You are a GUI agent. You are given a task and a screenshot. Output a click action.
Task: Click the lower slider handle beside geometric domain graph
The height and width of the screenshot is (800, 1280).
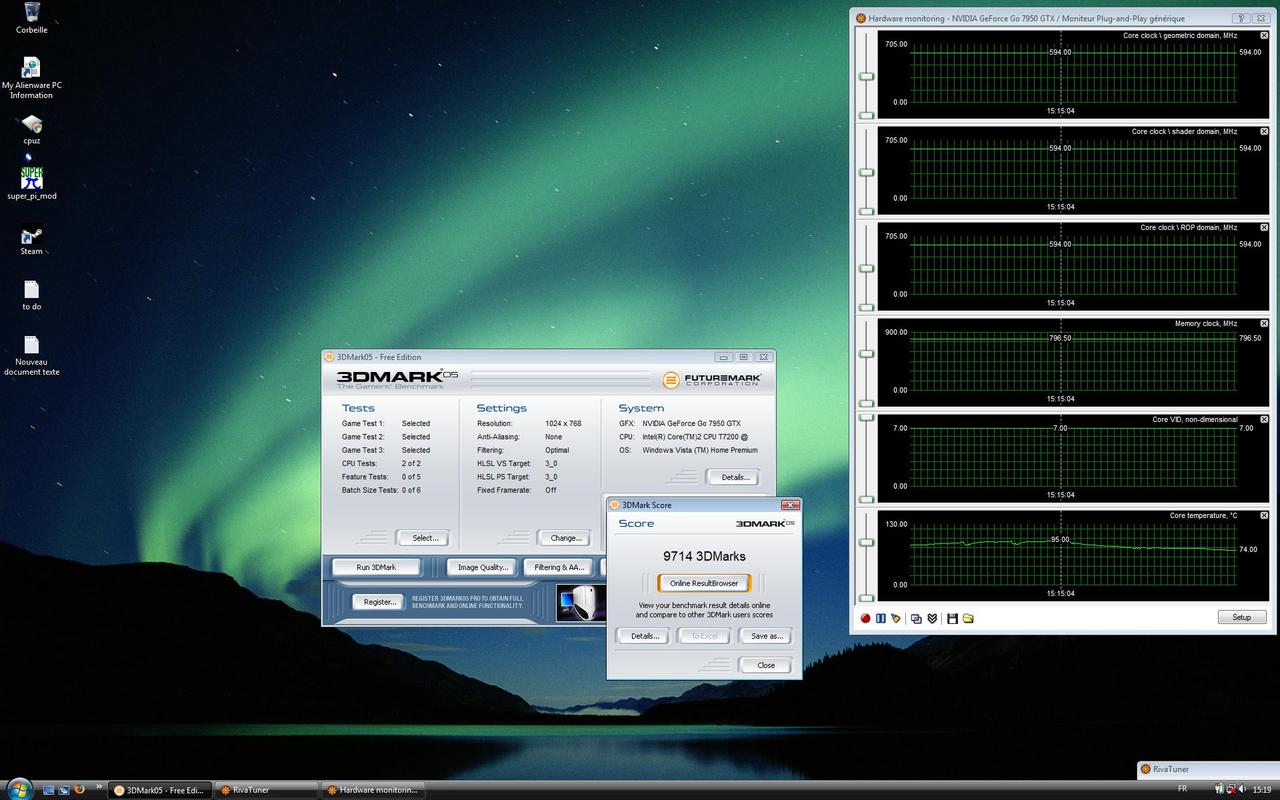(867, 115)
